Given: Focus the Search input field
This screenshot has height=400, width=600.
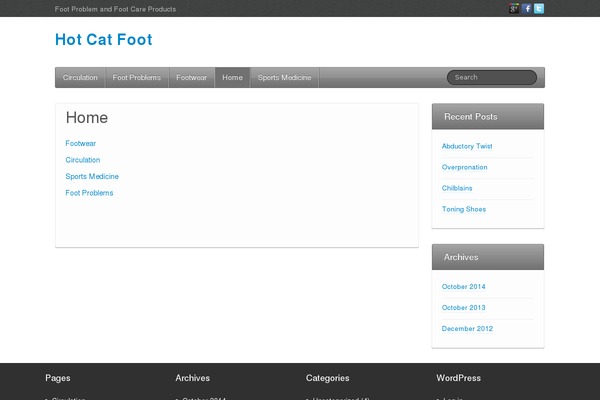Looking at the screenshot, I should 492,77.
